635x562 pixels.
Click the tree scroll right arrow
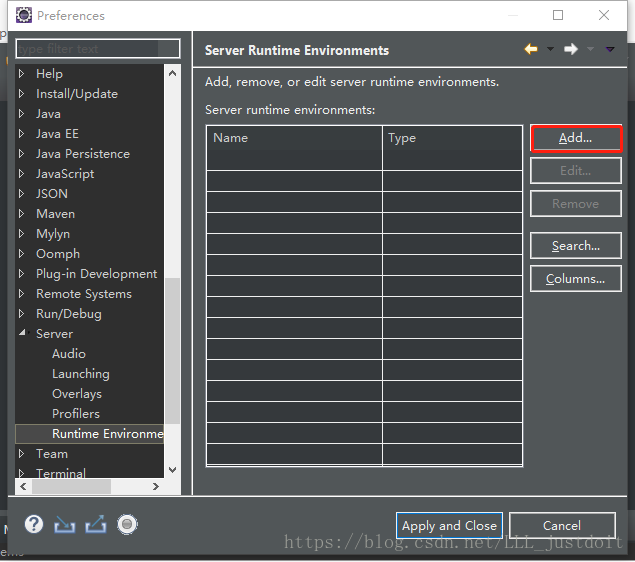156,486
